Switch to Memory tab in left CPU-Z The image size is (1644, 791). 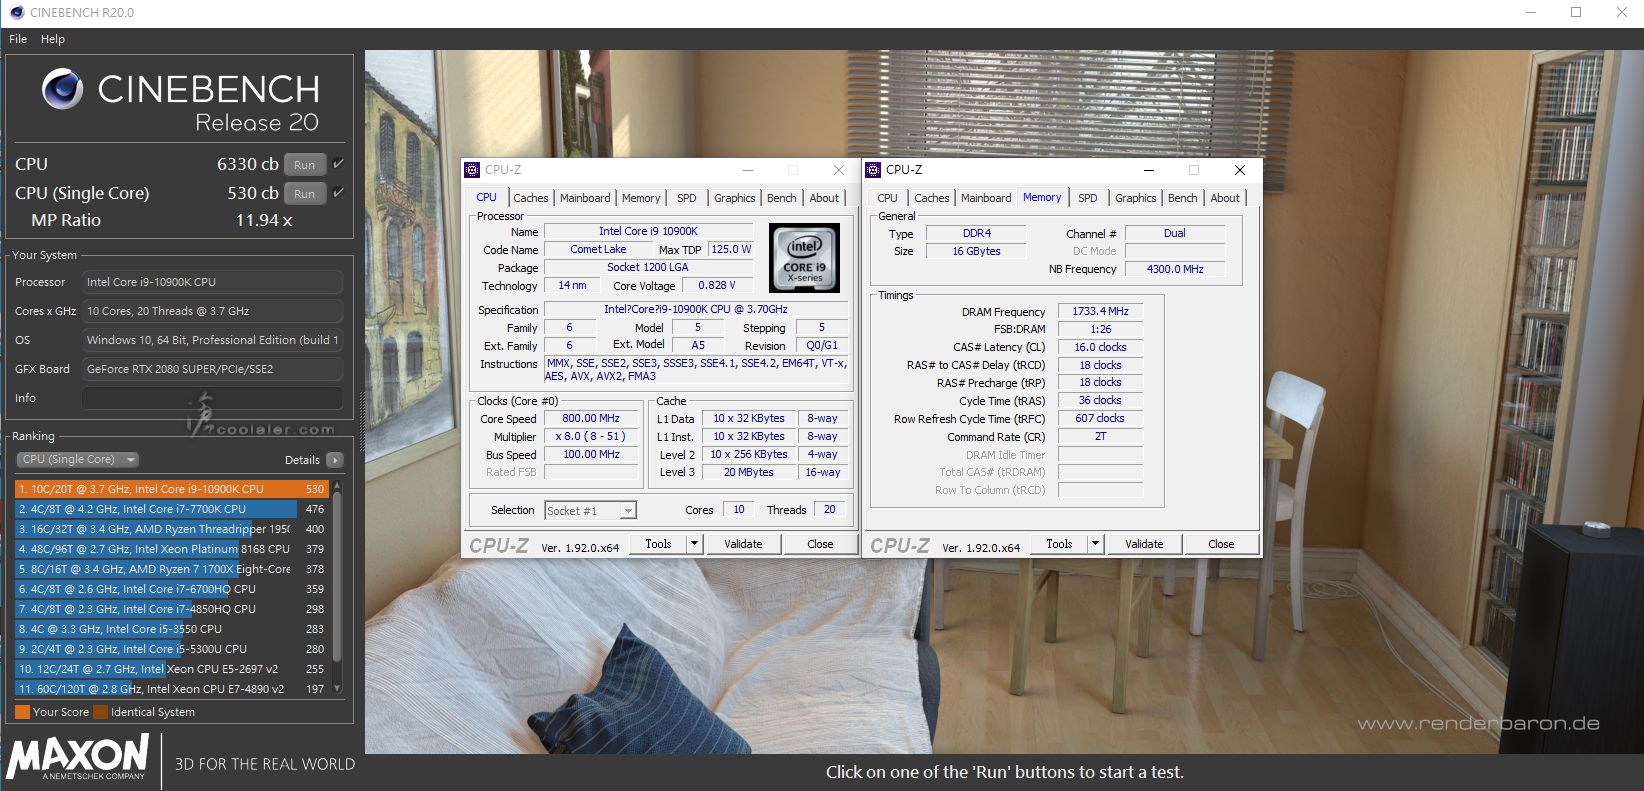(x=641, y=198)
